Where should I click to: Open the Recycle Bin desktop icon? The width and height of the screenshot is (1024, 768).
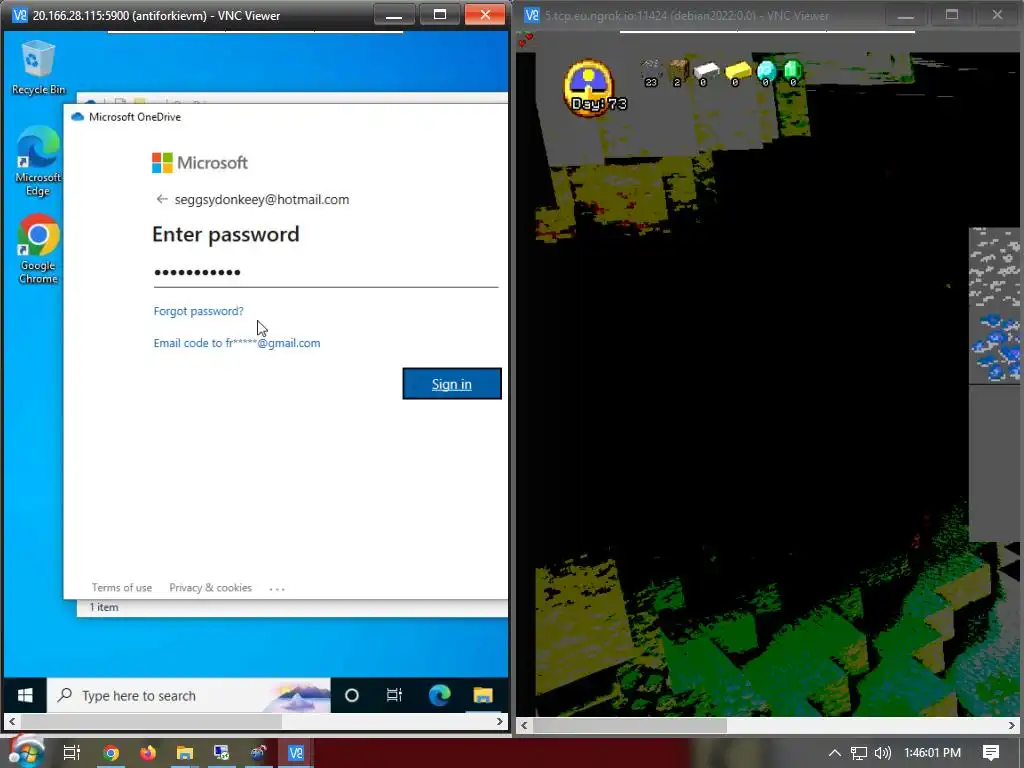38,68
